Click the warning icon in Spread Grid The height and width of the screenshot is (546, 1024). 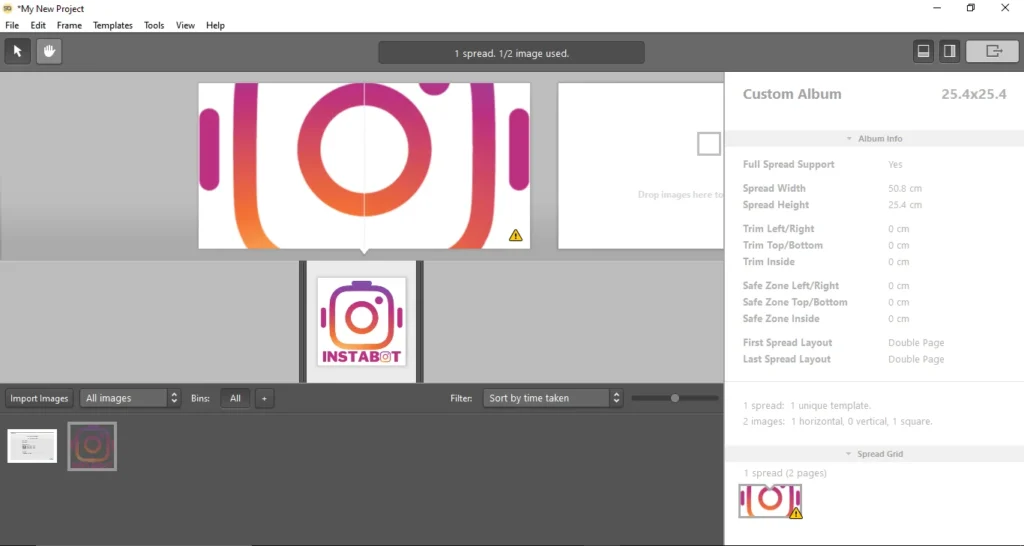795,513
